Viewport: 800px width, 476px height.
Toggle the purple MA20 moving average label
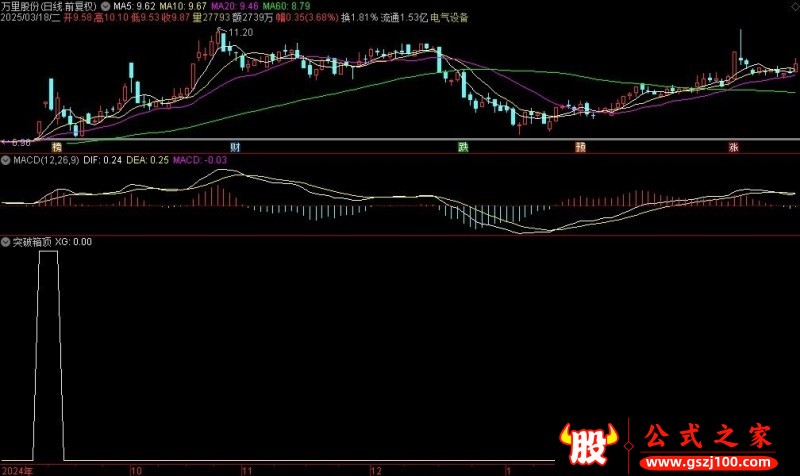235,6
